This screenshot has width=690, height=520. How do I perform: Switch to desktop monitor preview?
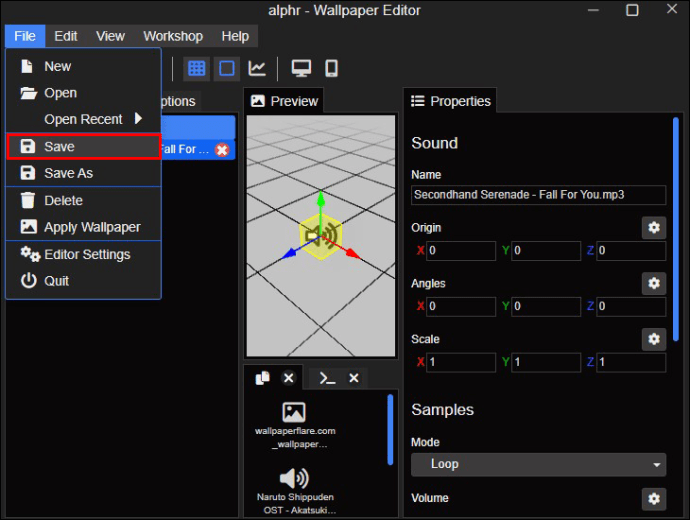301,69
